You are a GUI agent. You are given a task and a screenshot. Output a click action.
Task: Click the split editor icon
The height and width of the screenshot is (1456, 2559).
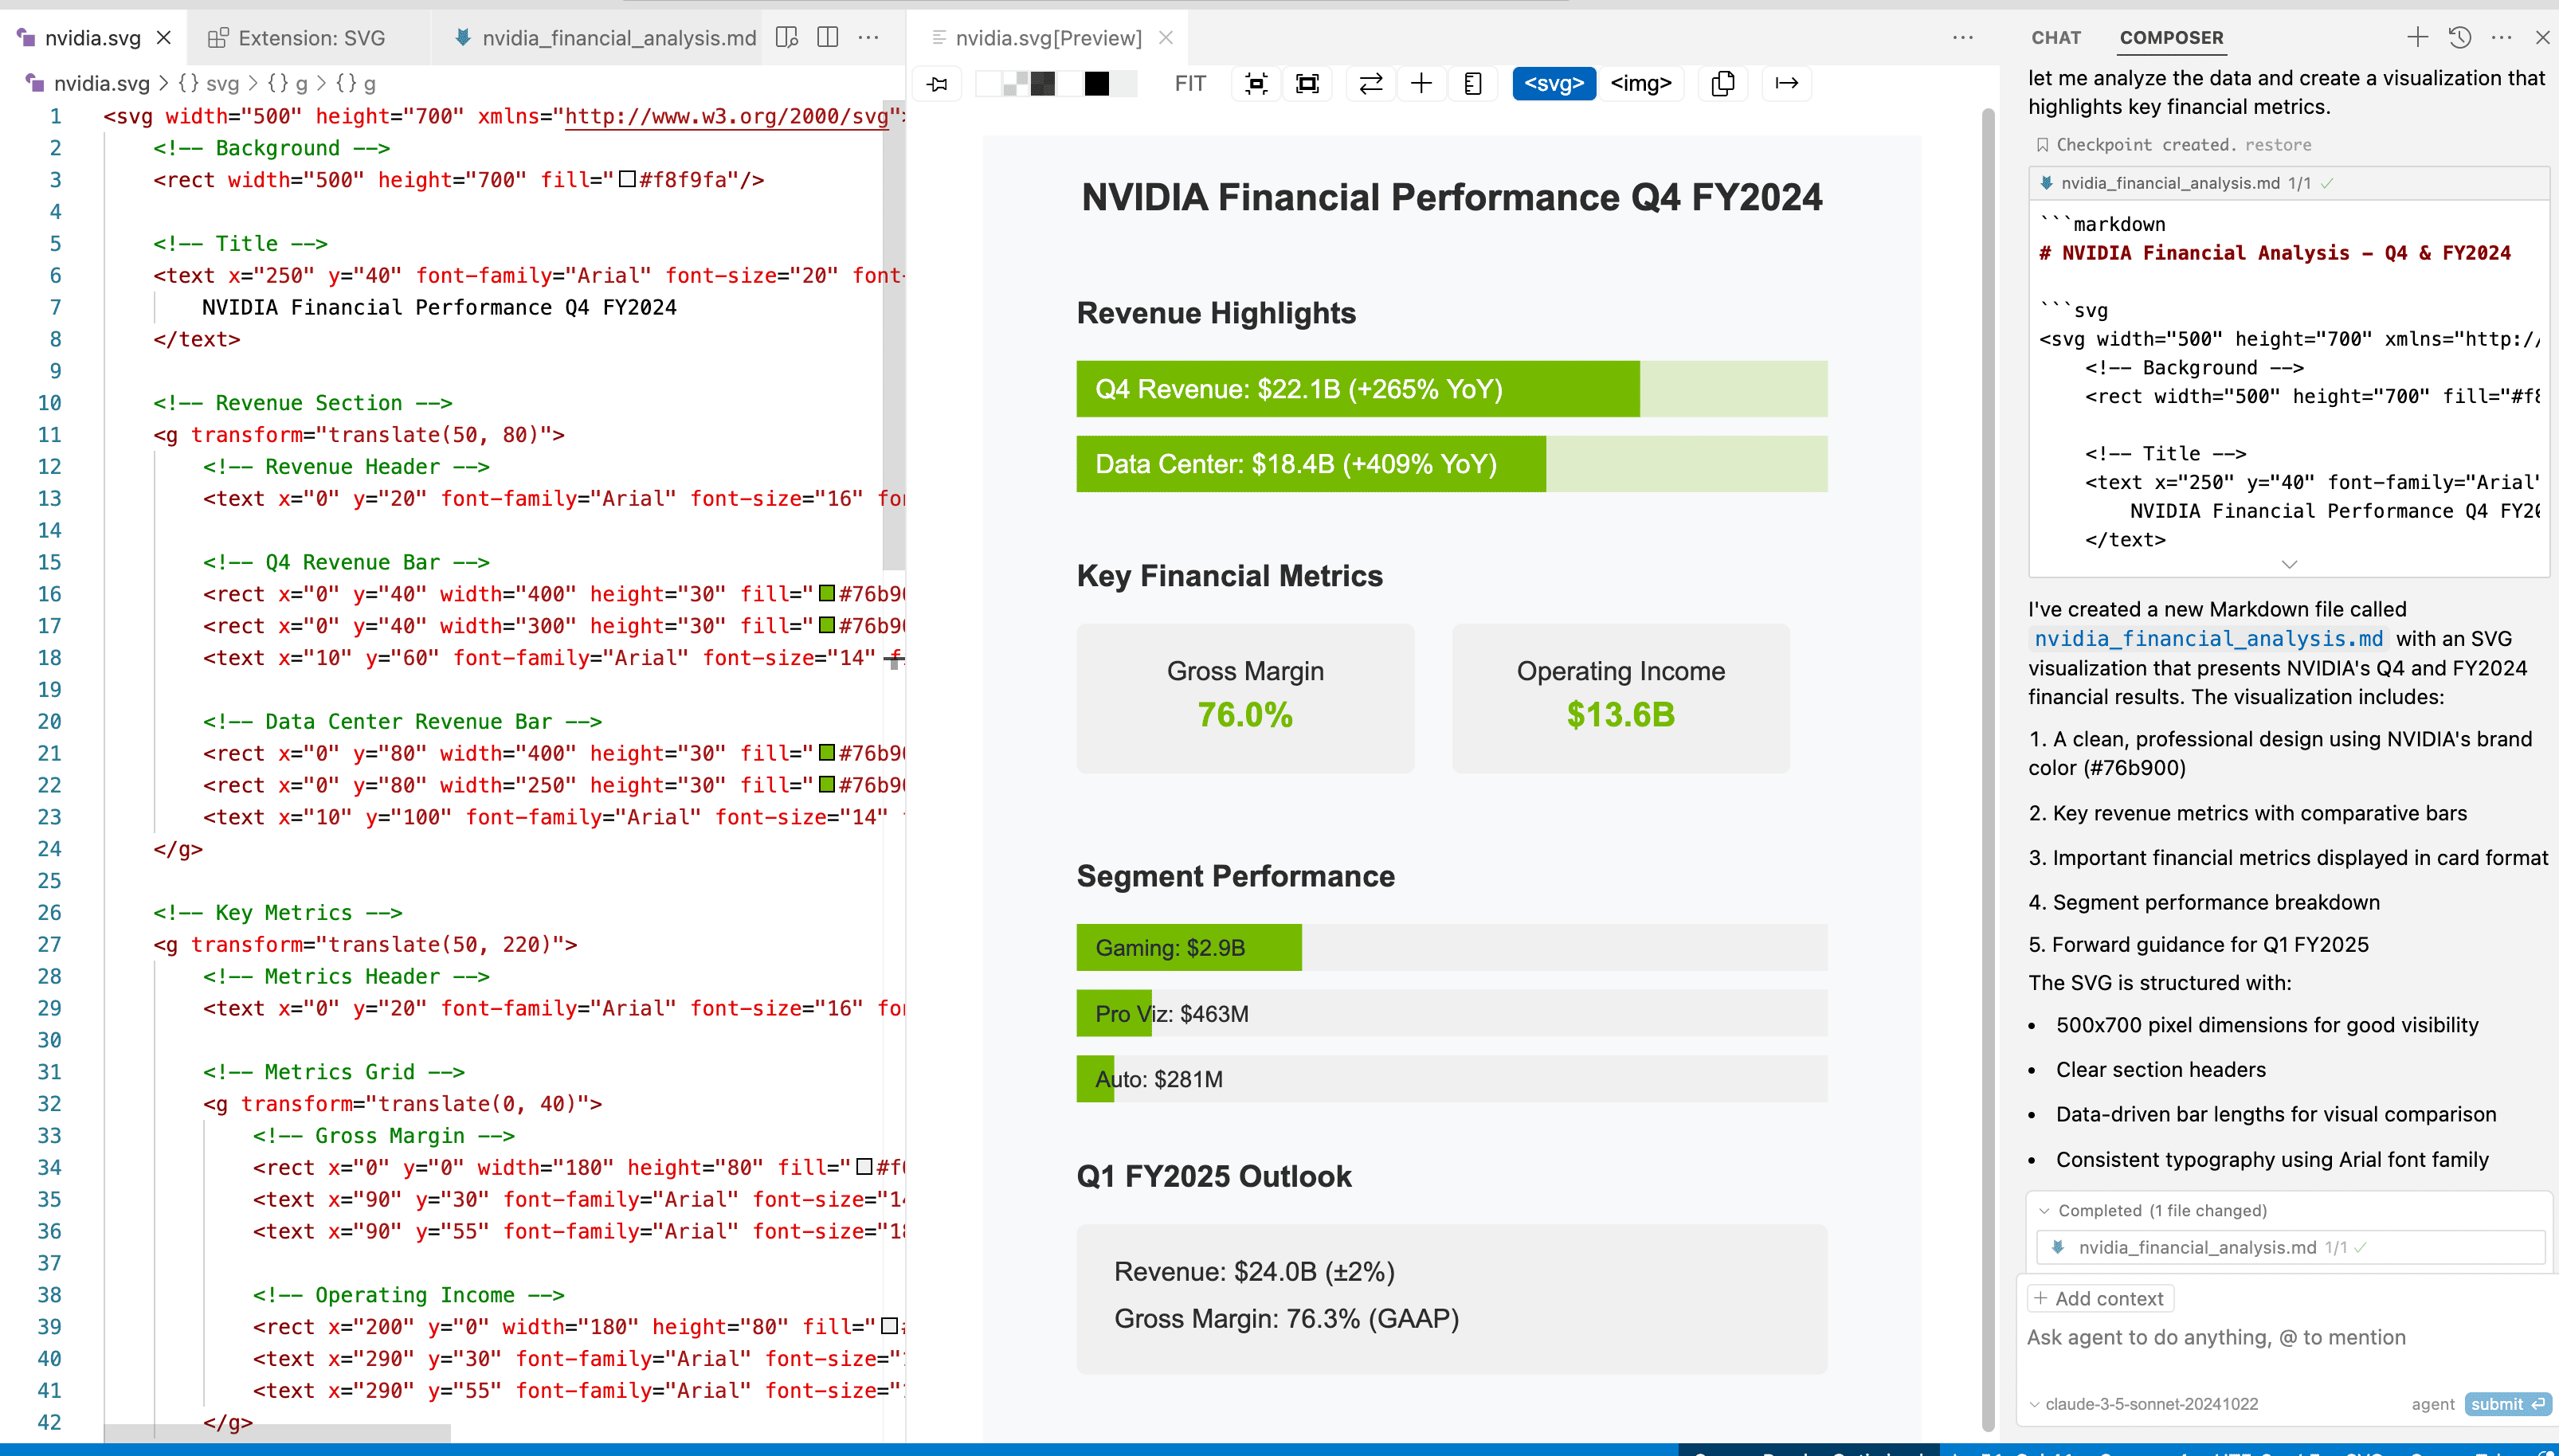[x=828, y=38]
